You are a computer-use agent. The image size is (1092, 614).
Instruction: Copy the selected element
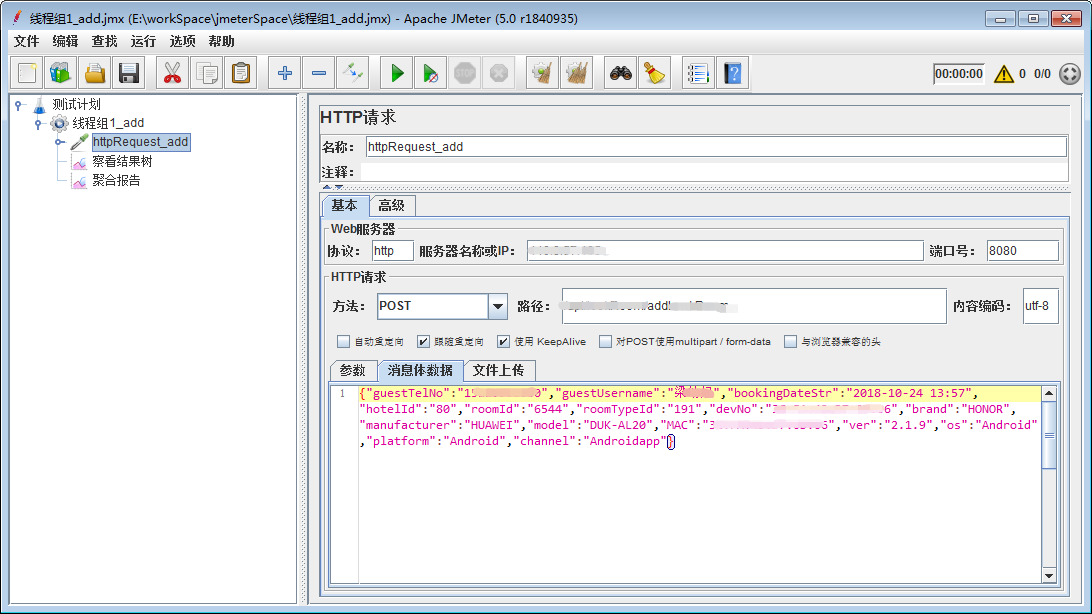click(x=207, y=73)
